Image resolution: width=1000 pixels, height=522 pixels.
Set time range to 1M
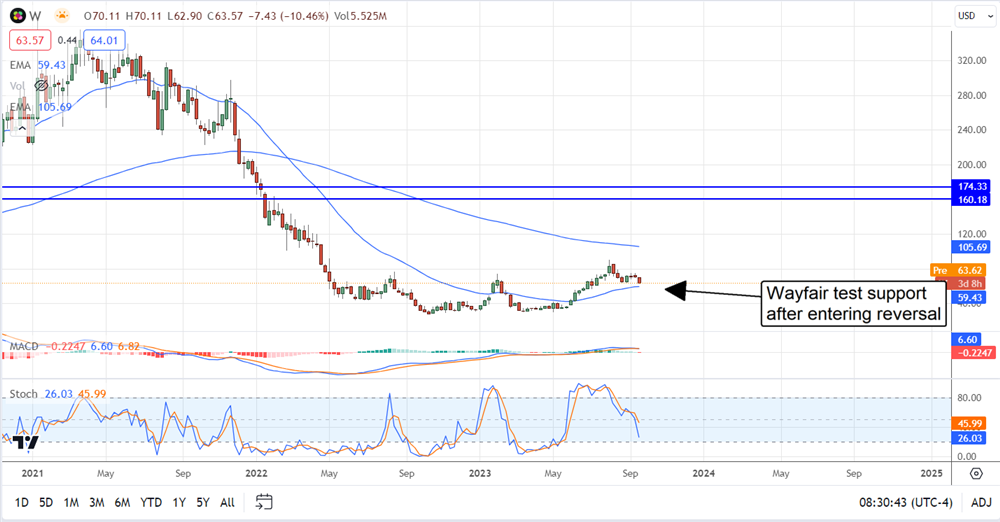click(71, 503)
